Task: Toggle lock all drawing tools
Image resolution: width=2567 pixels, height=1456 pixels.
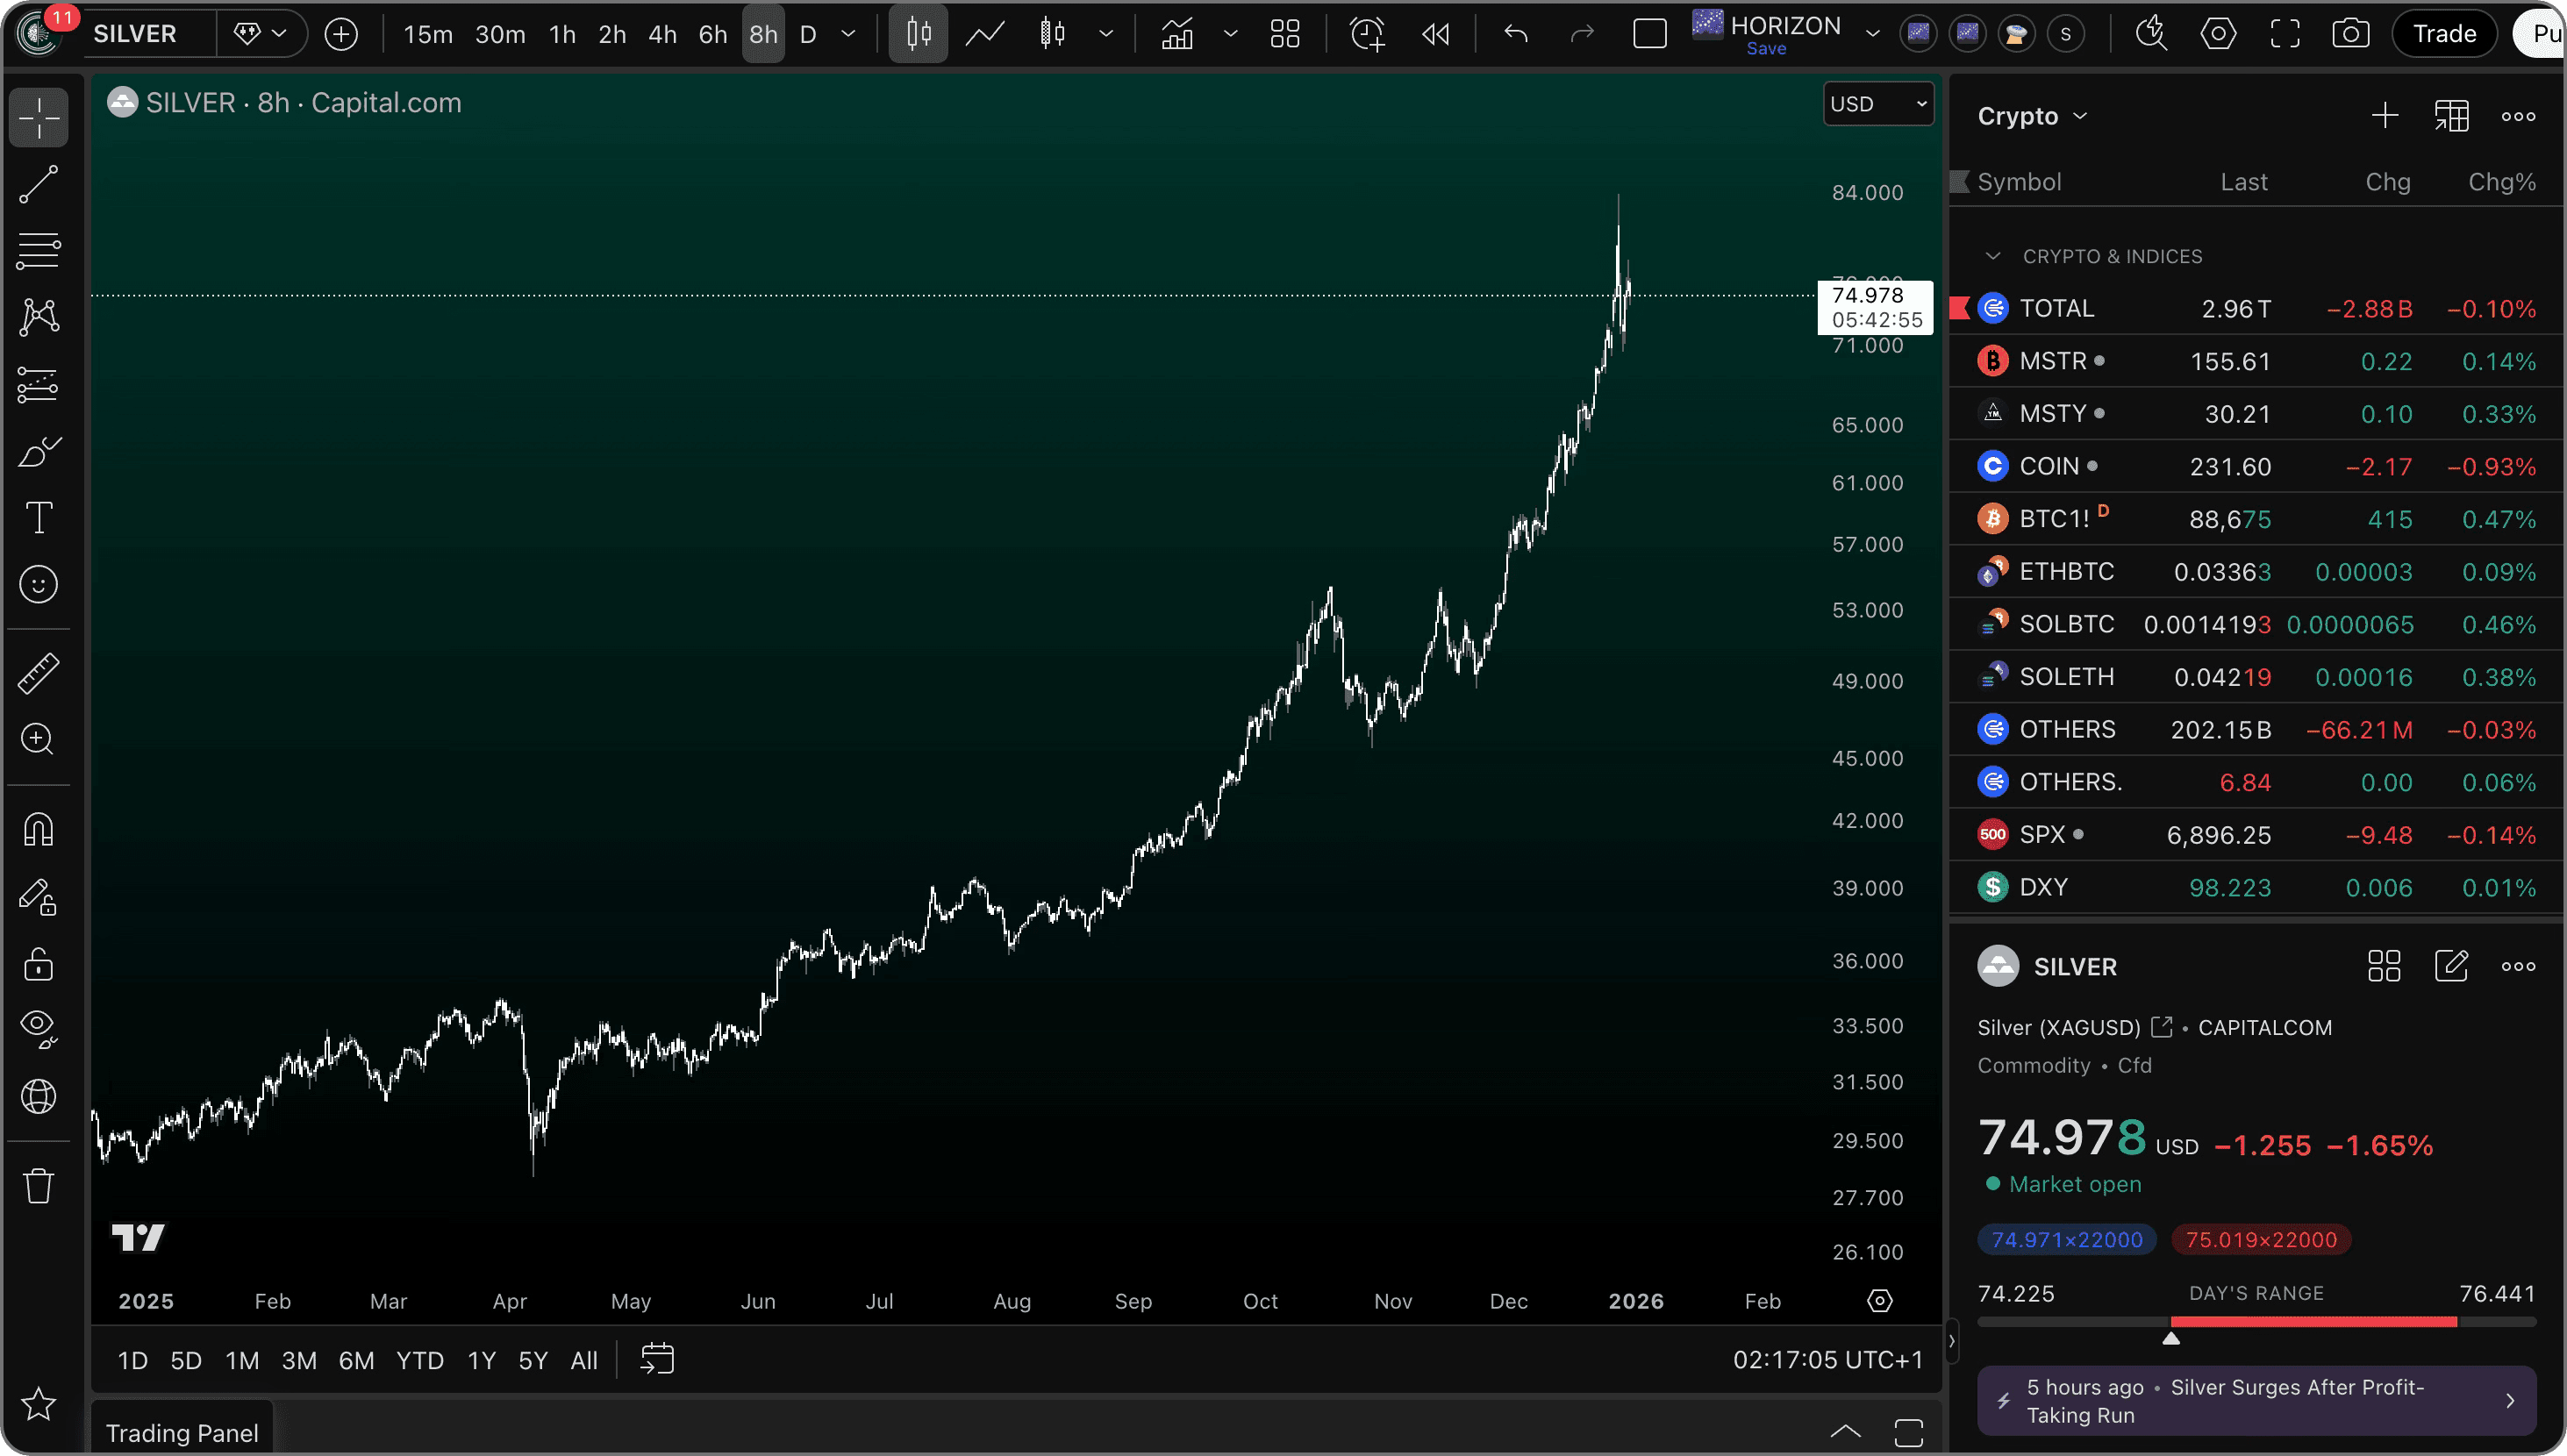Action: click(x=38, y=964)
